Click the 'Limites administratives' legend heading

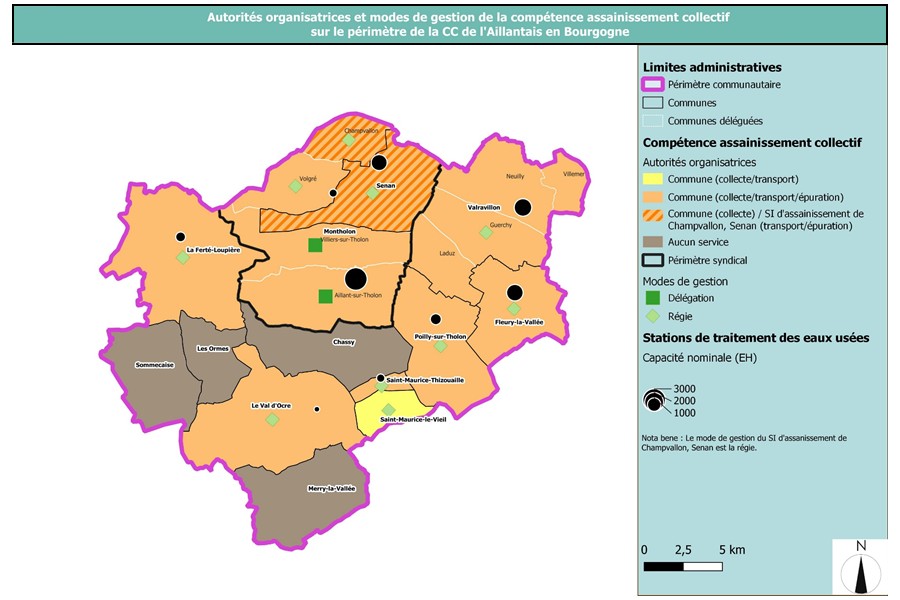(712, 67)
